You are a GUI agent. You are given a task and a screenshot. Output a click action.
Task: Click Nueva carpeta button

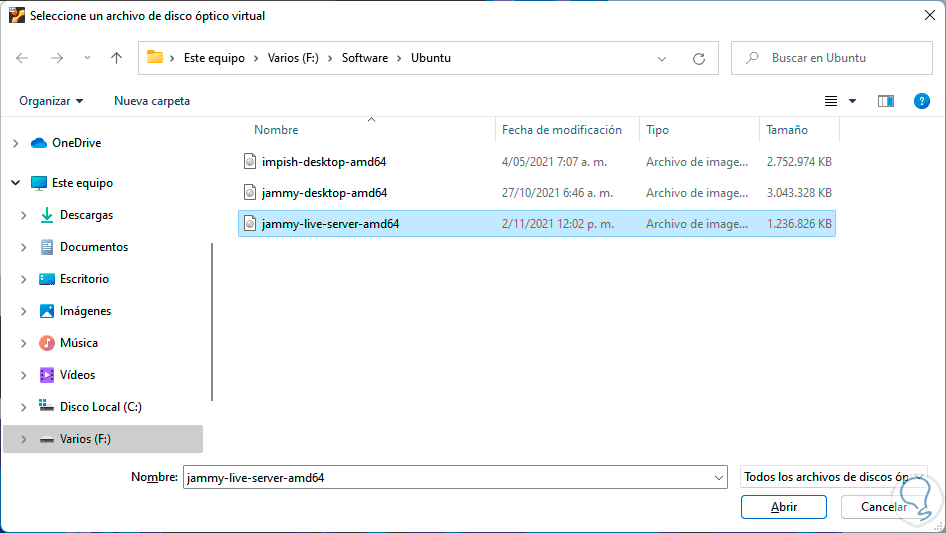pyautogui.click(x=152, y=101)
